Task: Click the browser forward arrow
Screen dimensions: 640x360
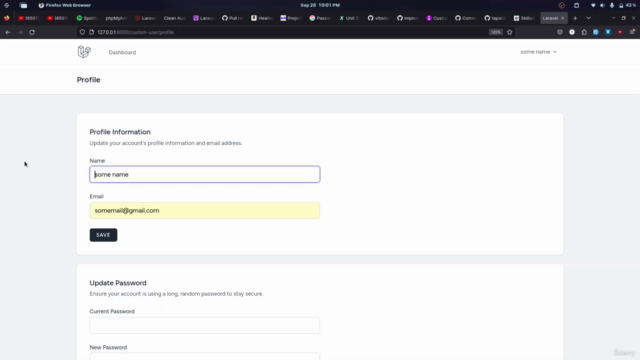Action: (x=20, y=32)
